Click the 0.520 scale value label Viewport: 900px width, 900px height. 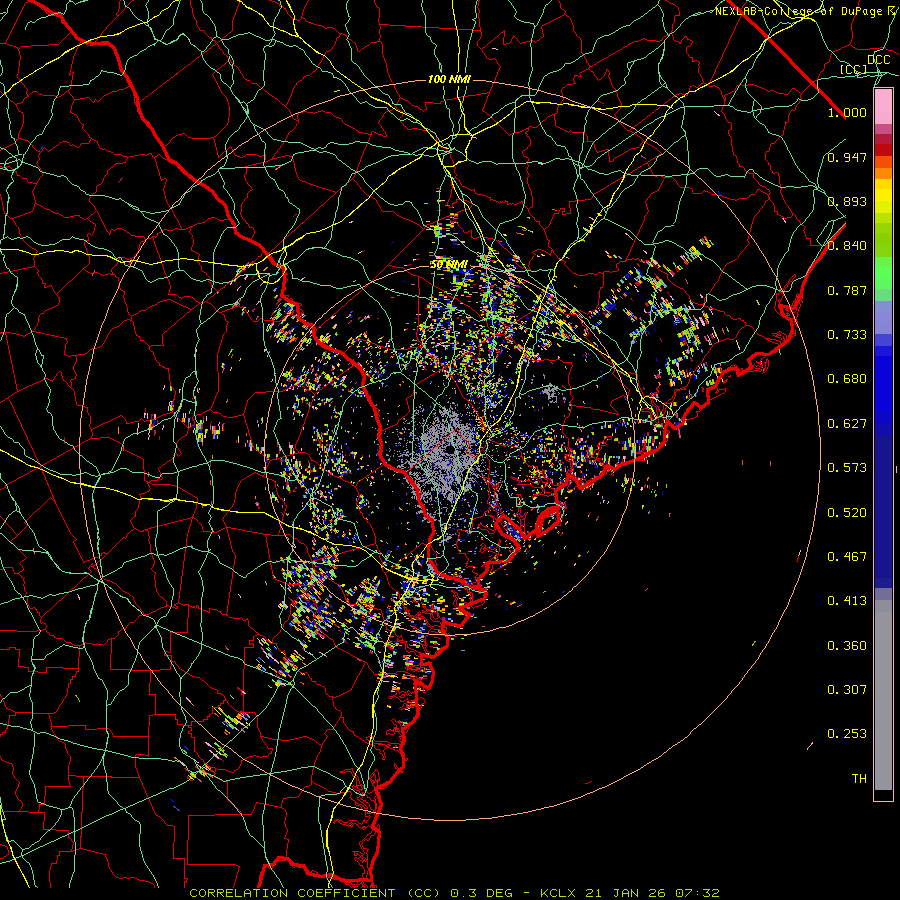(847, 513)
